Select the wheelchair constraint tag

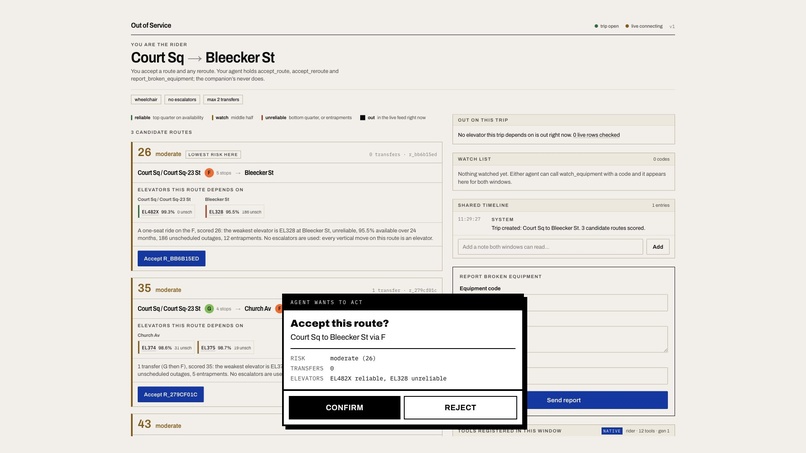click(146, 99)
